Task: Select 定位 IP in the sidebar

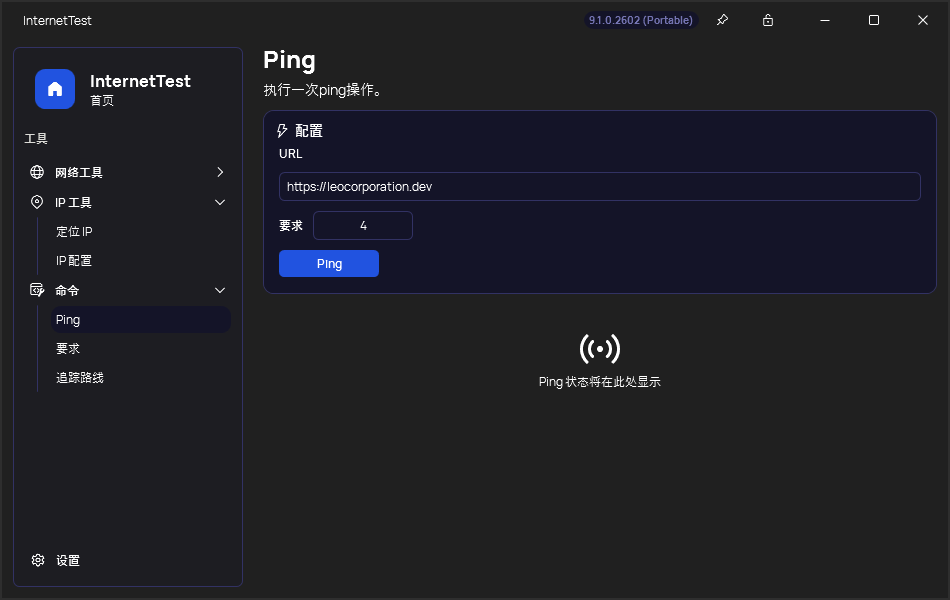Action: tap(74, 230)
